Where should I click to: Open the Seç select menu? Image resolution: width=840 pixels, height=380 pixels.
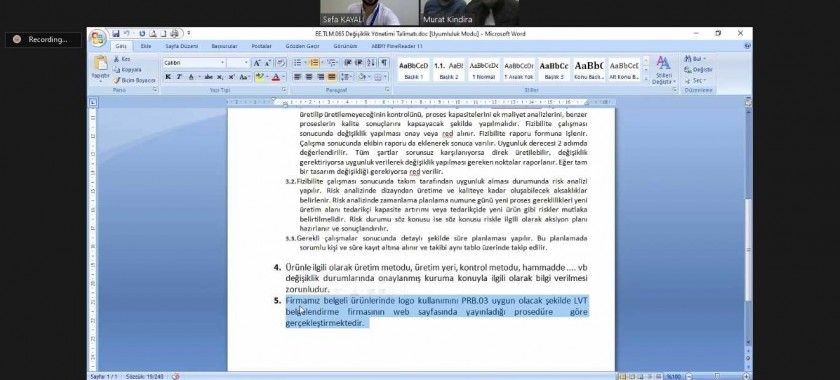(x=695, y=80)
